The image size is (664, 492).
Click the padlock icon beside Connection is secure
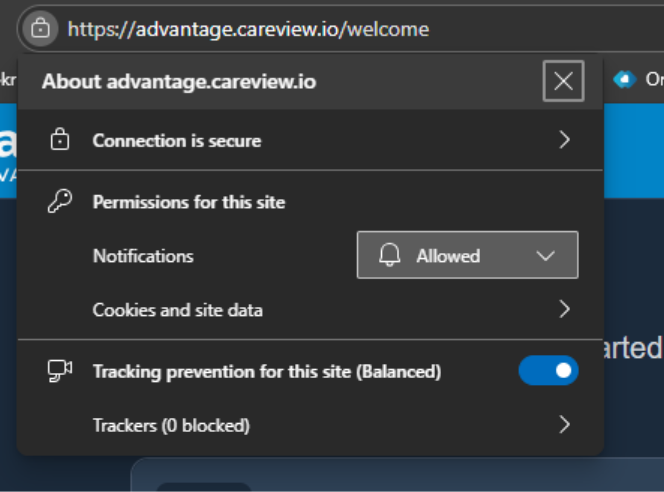point(60,140)
